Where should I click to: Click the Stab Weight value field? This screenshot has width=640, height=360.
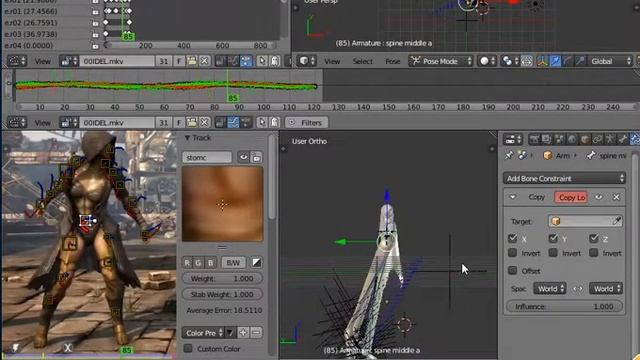coord(222,294)
